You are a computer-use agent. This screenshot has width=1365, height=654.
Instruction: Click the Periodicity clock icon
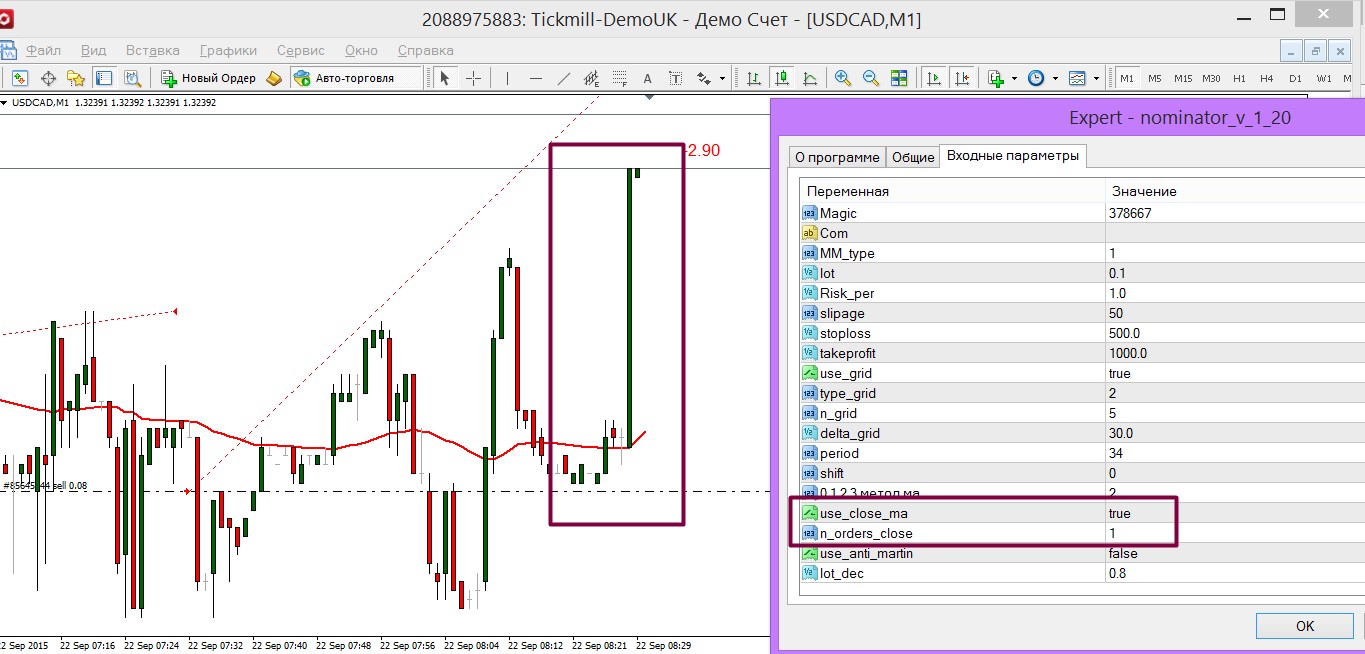click(x=1036, y=78)
